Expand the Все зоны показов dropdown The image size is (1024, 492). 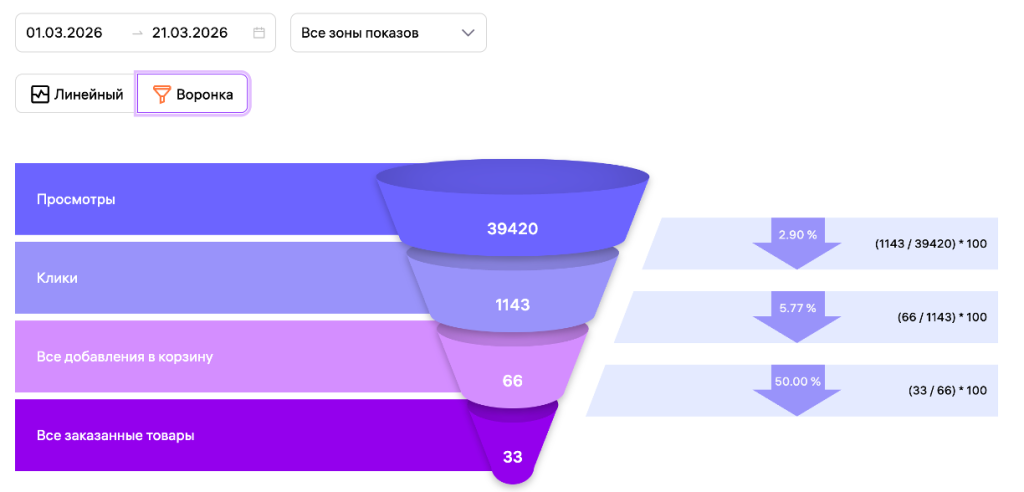click(387, 33)
